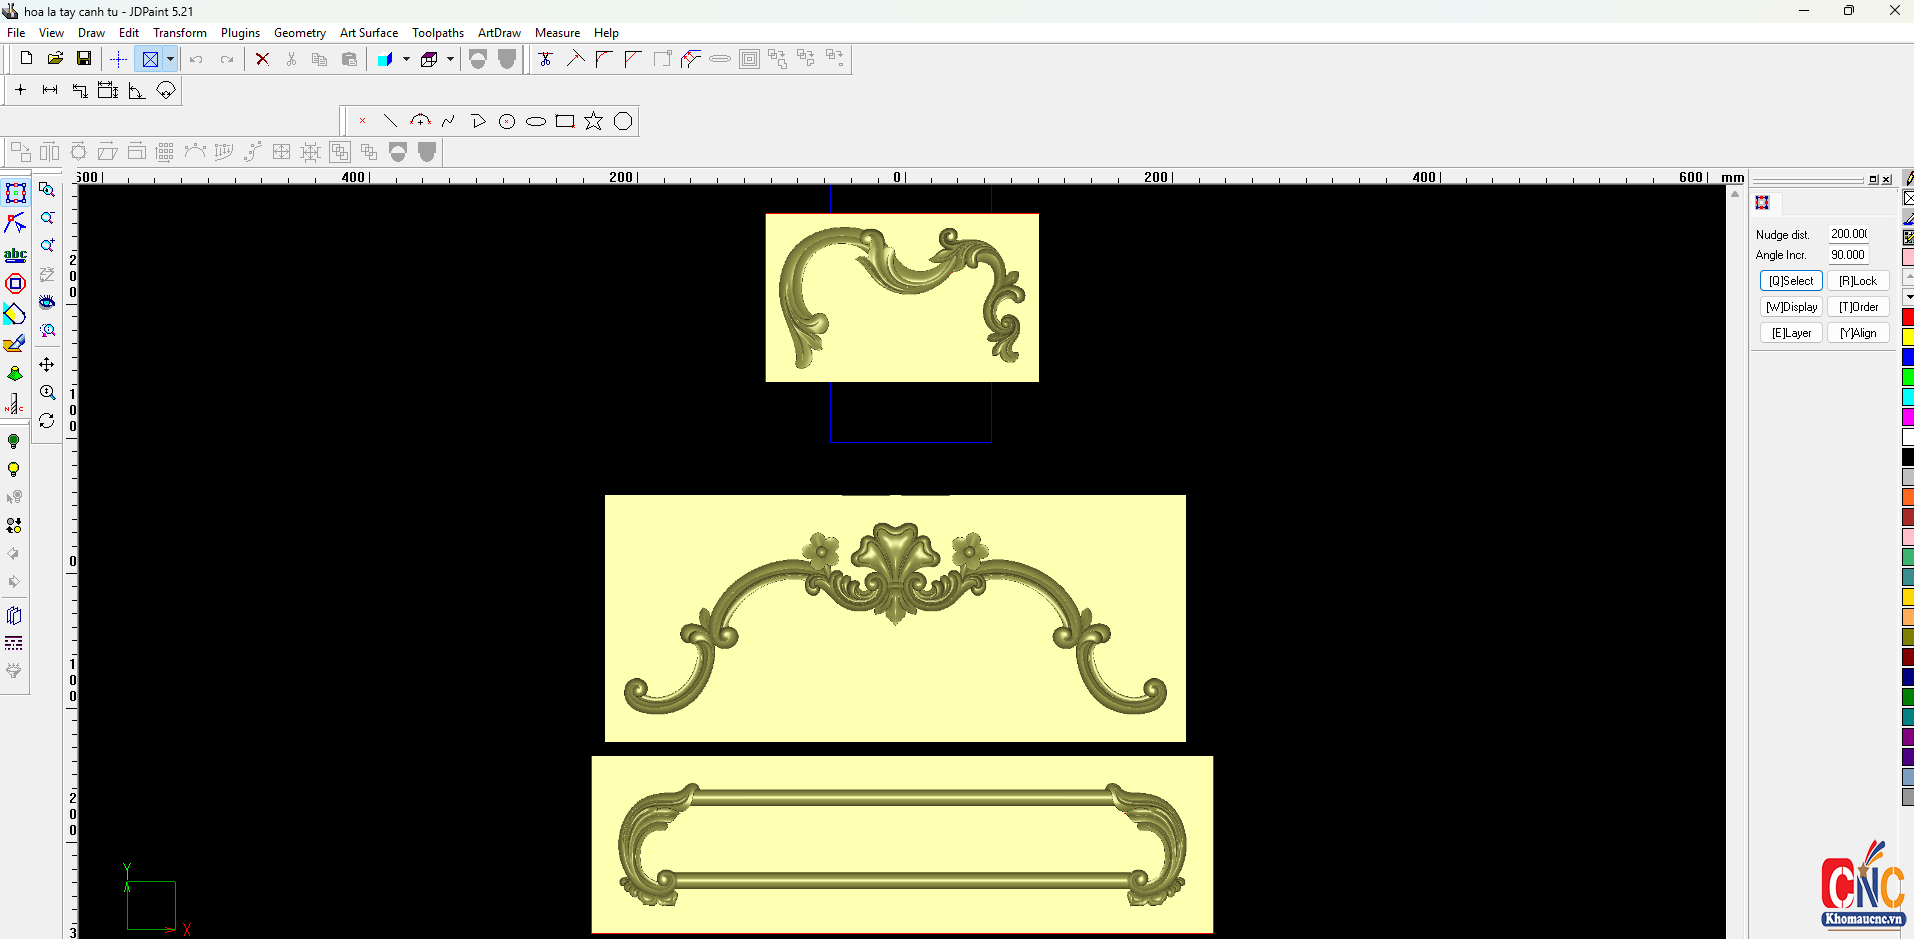Activate the pan view arrows tool
1914x939 pixels.
coord(47,365)
